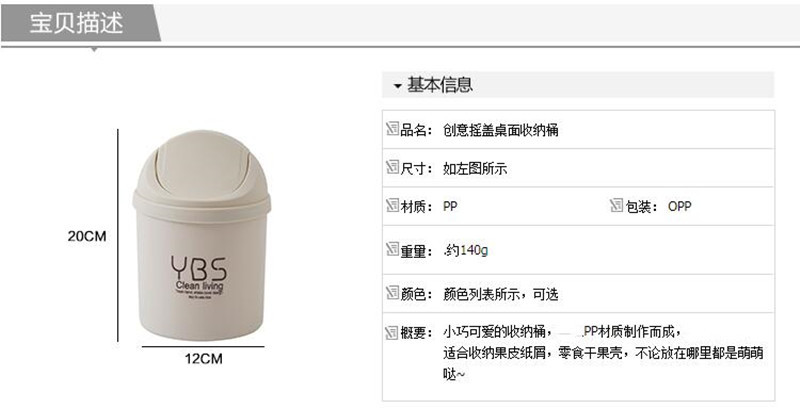Click the 颜色列表所示，可选 text
Viewport: 800px width, 408px height.
501,294
